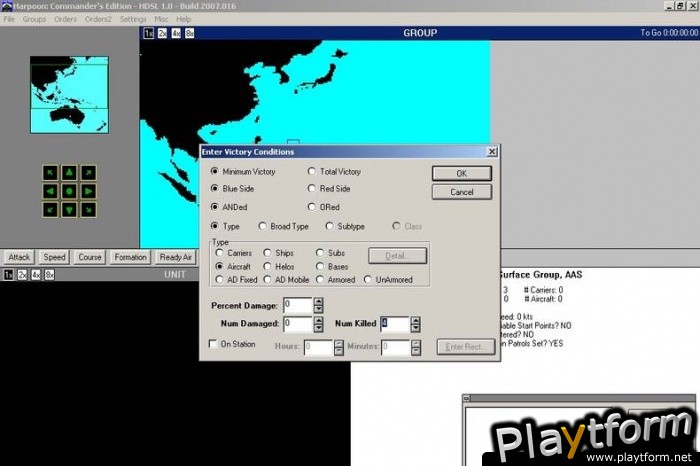Decrease Percent Damage with spinner
Viewport: 700px width, 466px height.
click(x=318, y=309)
